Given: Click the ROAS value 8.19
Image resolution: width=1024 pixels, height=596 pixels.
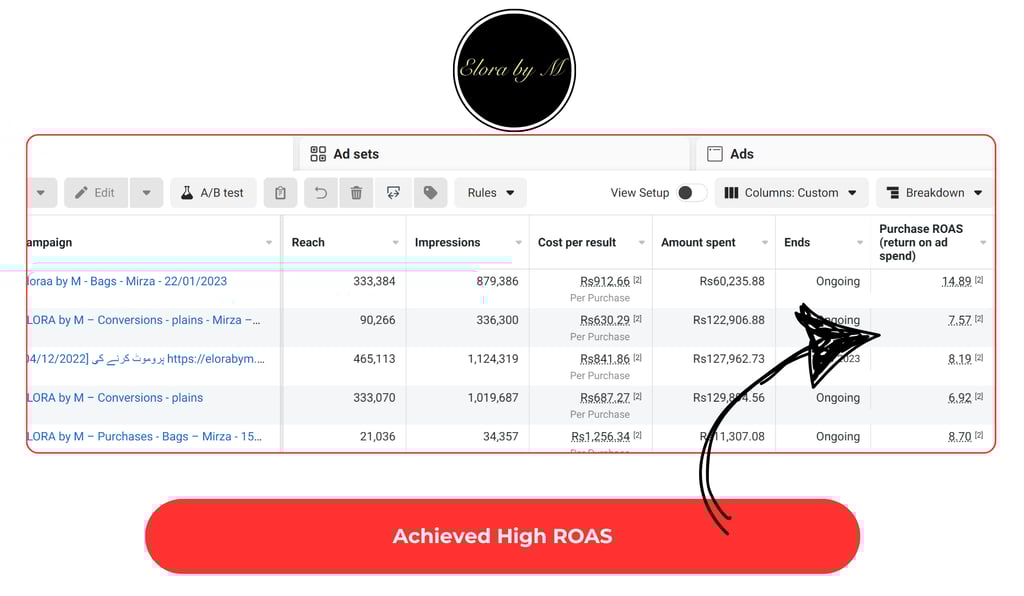Looking at the screenshot, I should [x=959, y=358].
